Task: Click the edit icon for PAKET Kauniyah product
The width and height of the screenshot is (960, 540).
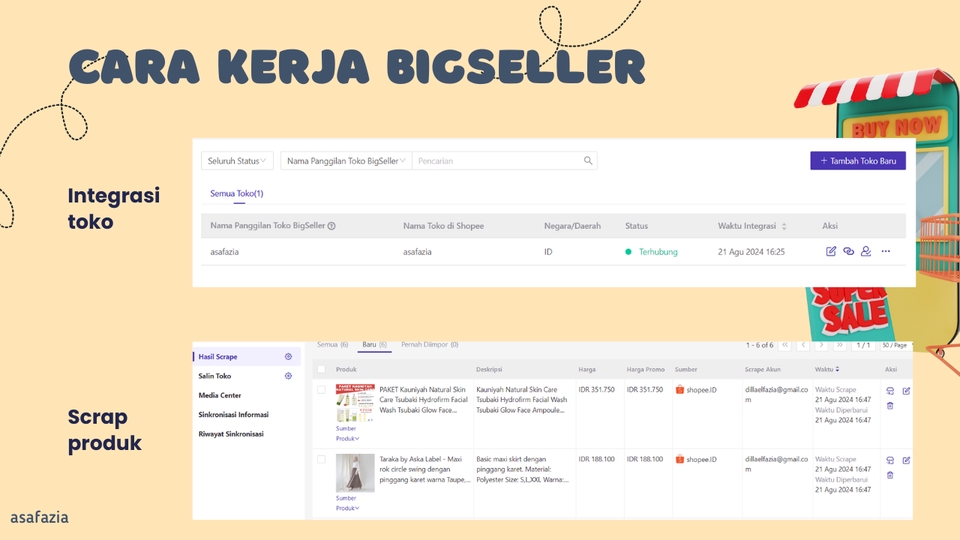Action: (906, 391)
